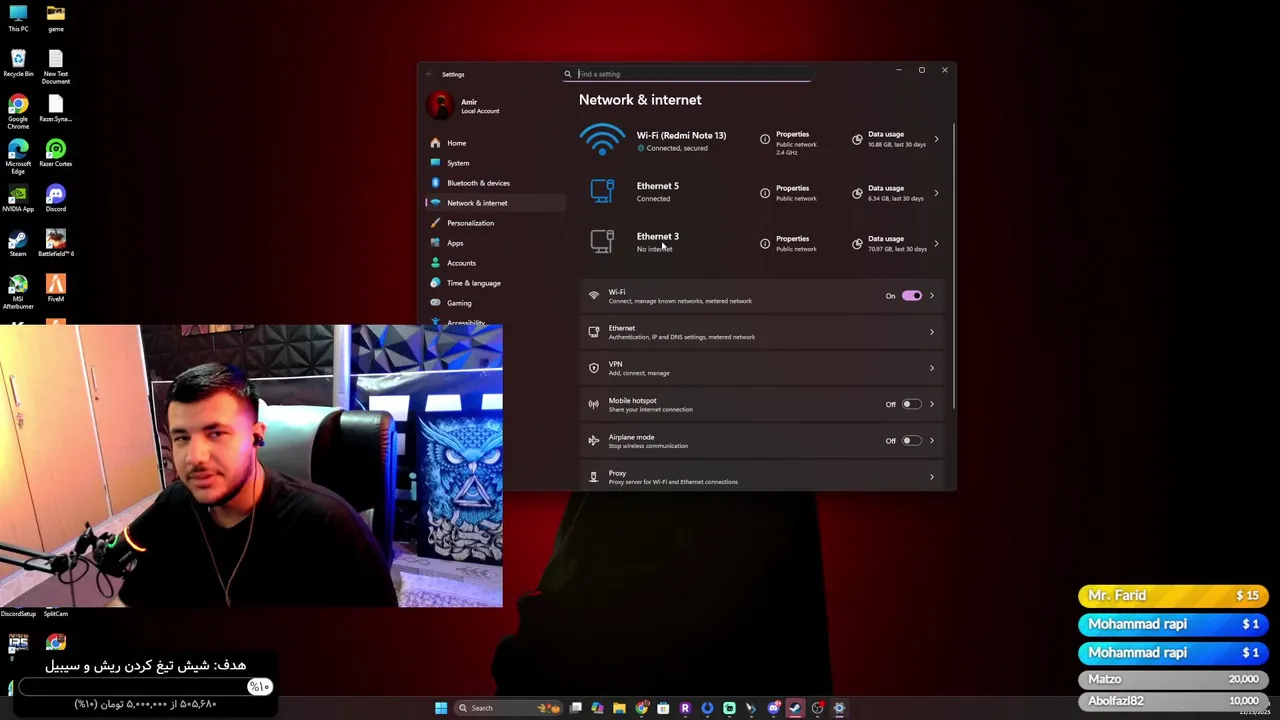View Data usage for Ethernet 5
This screenshot has height=720, width=1280.
888,193
